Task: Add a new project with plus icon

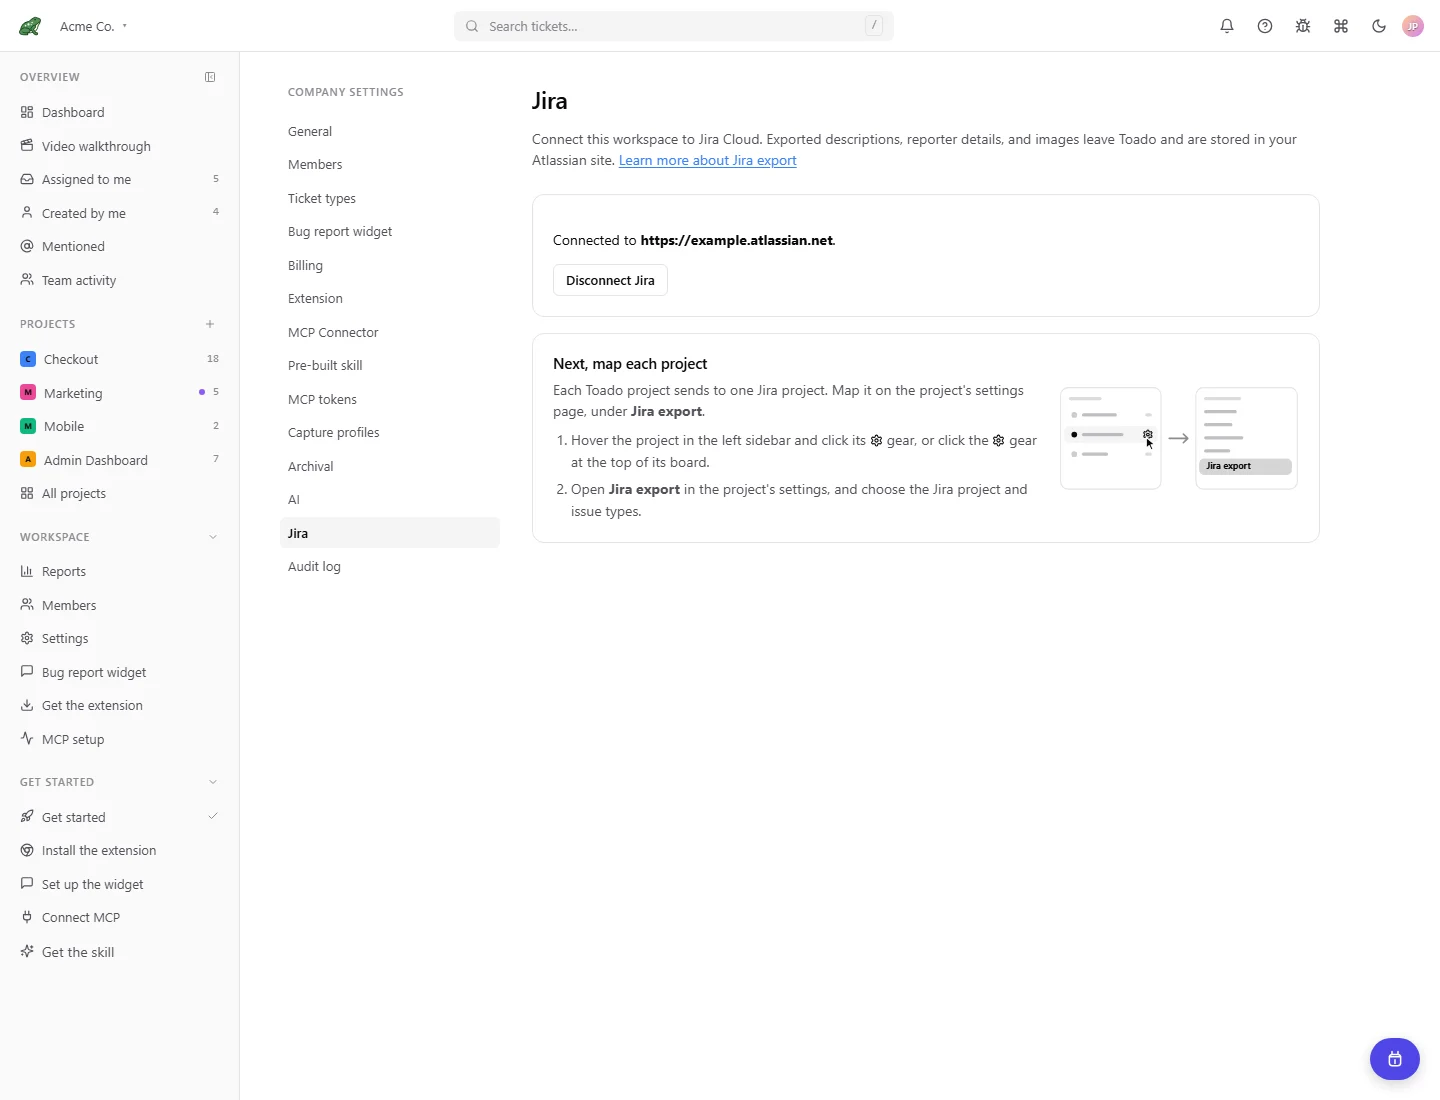Action: (x=210, y=324)
